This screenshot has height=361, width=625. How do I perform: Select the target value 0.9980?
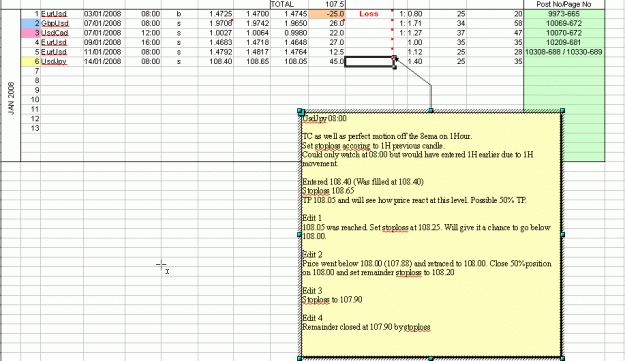pos(289,33)
